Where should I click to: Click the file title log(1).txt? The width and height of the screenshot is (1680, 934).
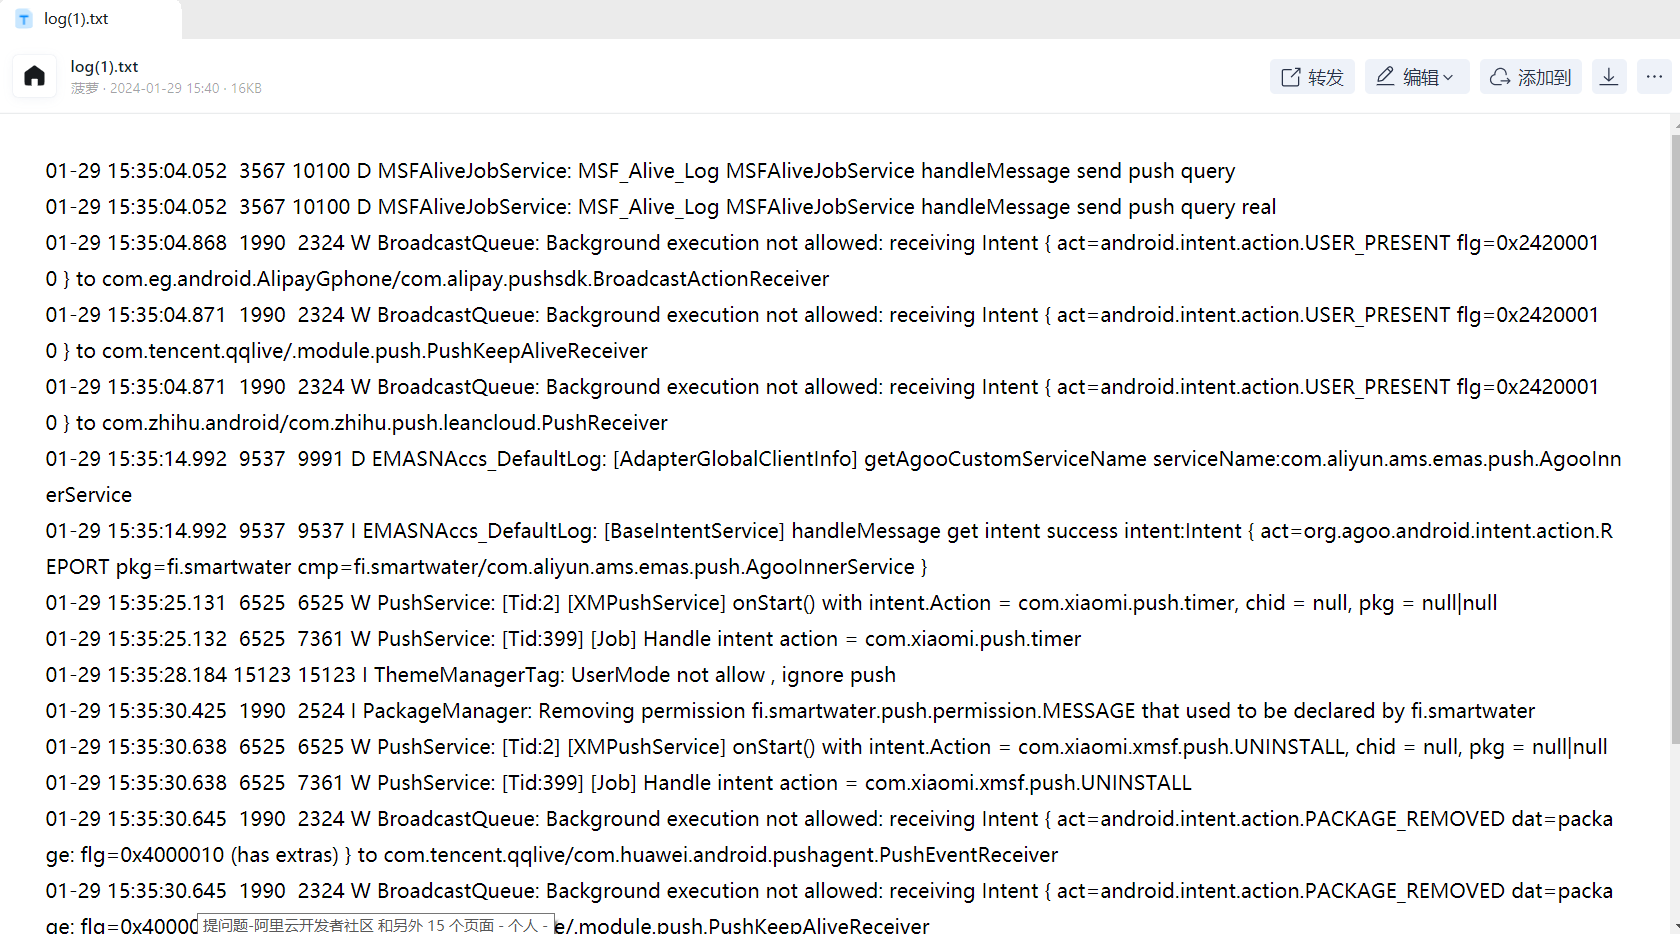coord(104,67)
